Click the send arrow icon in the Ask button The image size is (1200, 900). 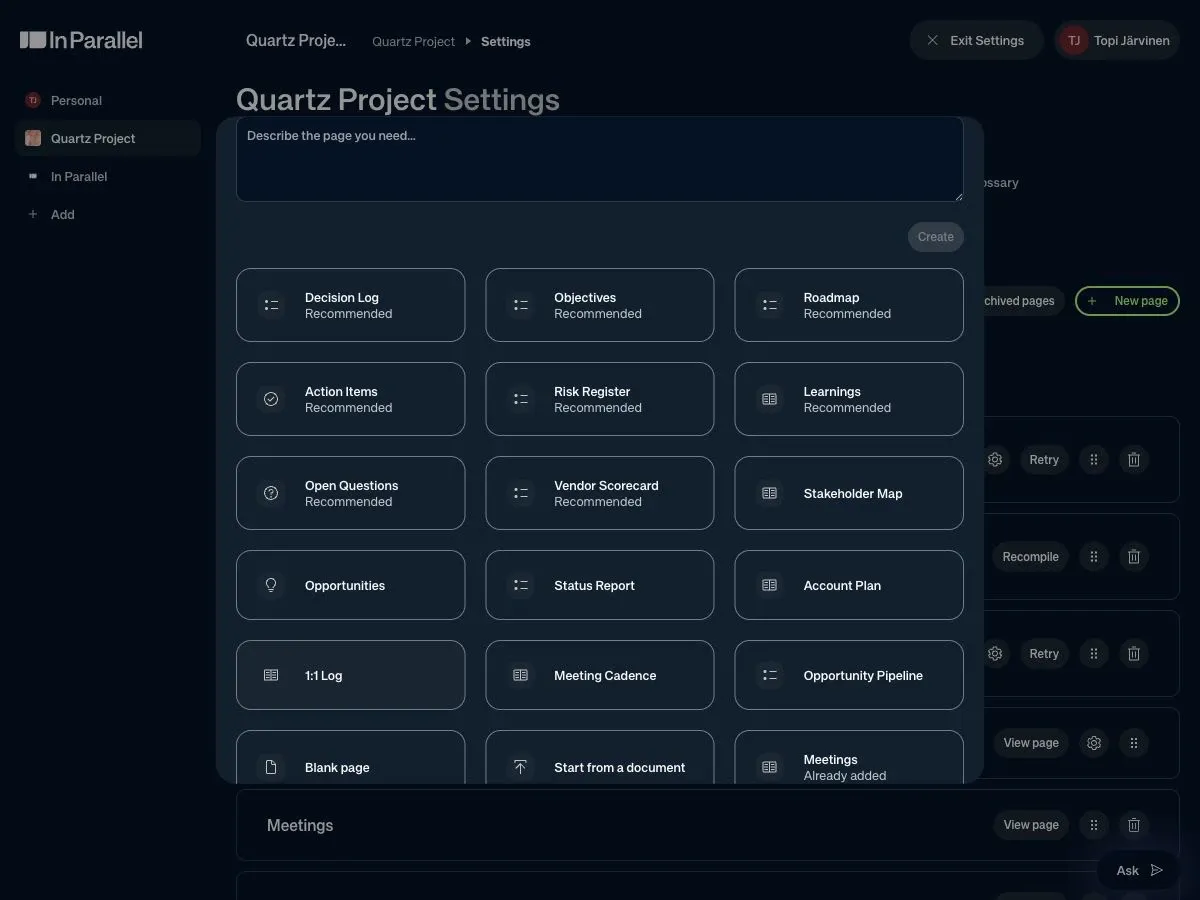(1157, 870)
